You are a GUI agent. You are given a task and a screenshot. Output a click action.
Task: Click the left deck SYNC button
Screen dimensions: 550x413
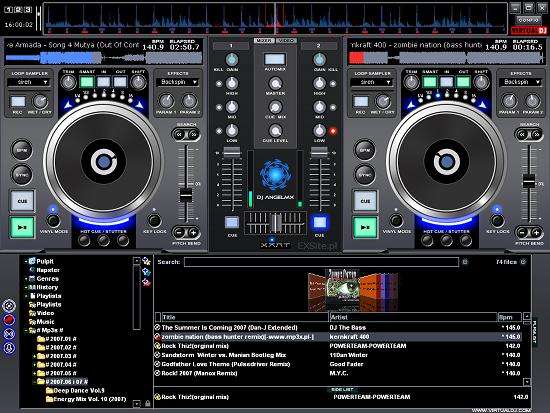(x=22, y=174)
